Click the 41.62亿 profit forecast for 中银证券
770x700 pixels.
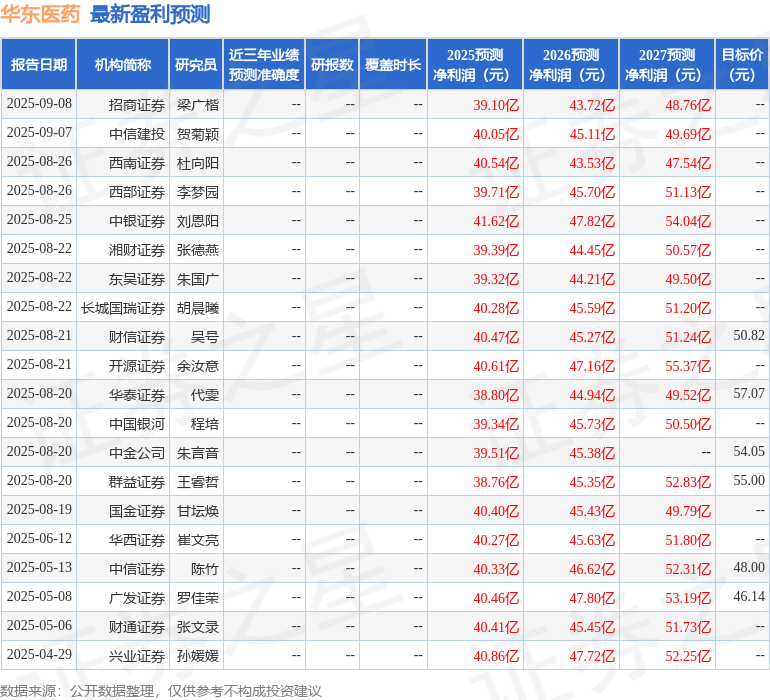[496, 221]
